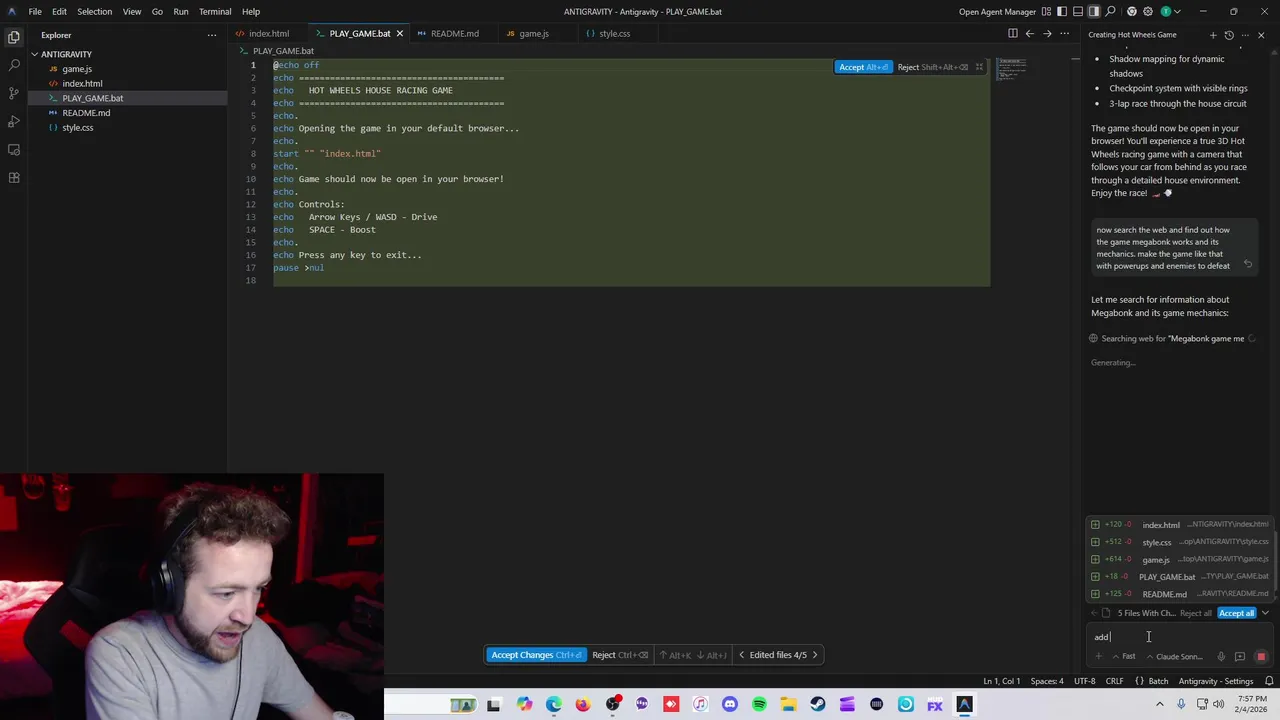
Task: Open the Selection menu
Action: click(94, 11)
